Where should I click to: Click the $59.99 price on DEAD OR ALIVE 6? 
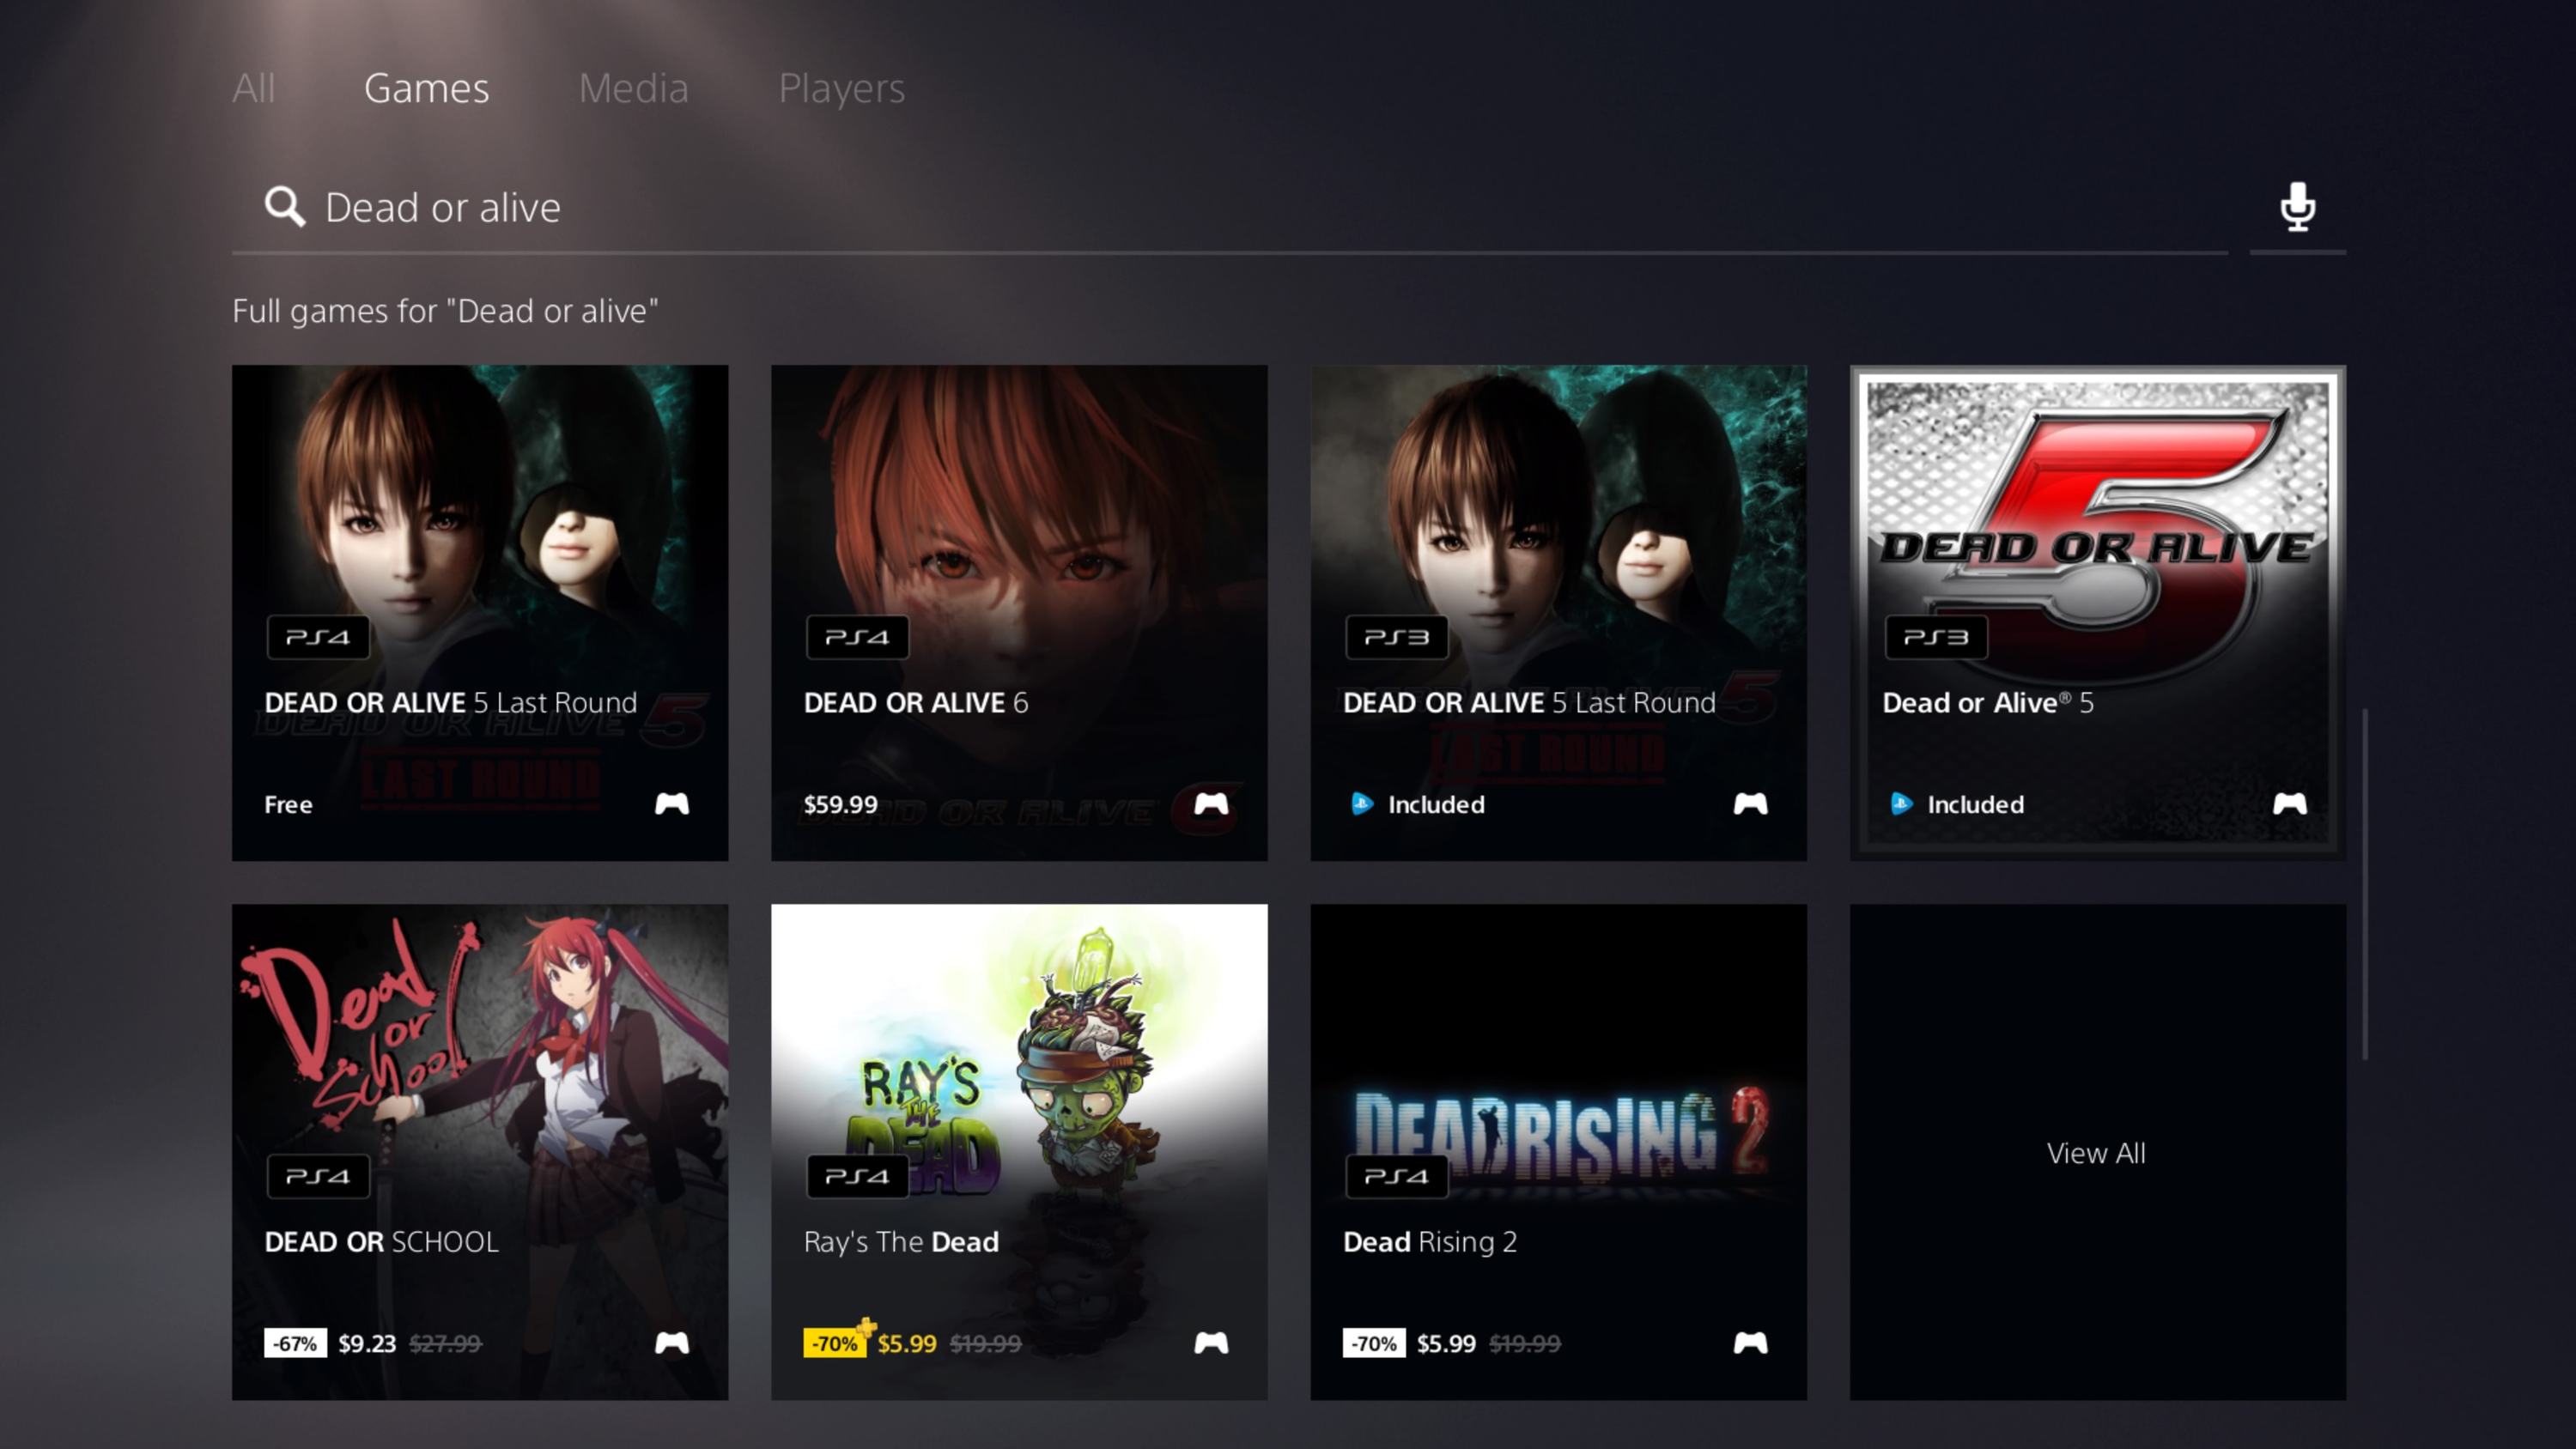pos(840,805)
